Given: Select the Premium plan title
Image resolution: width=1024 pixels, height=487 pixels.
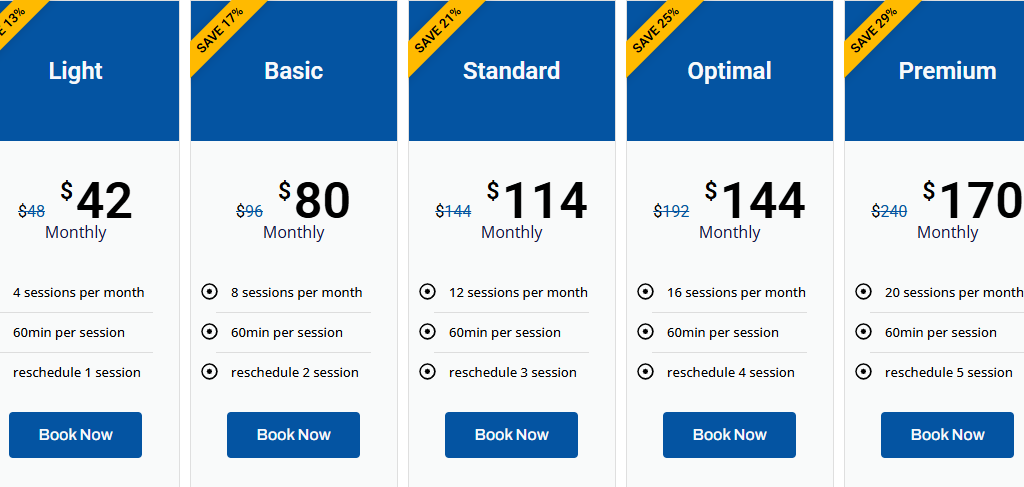Looking at the screenshot, I should (948, 71).
